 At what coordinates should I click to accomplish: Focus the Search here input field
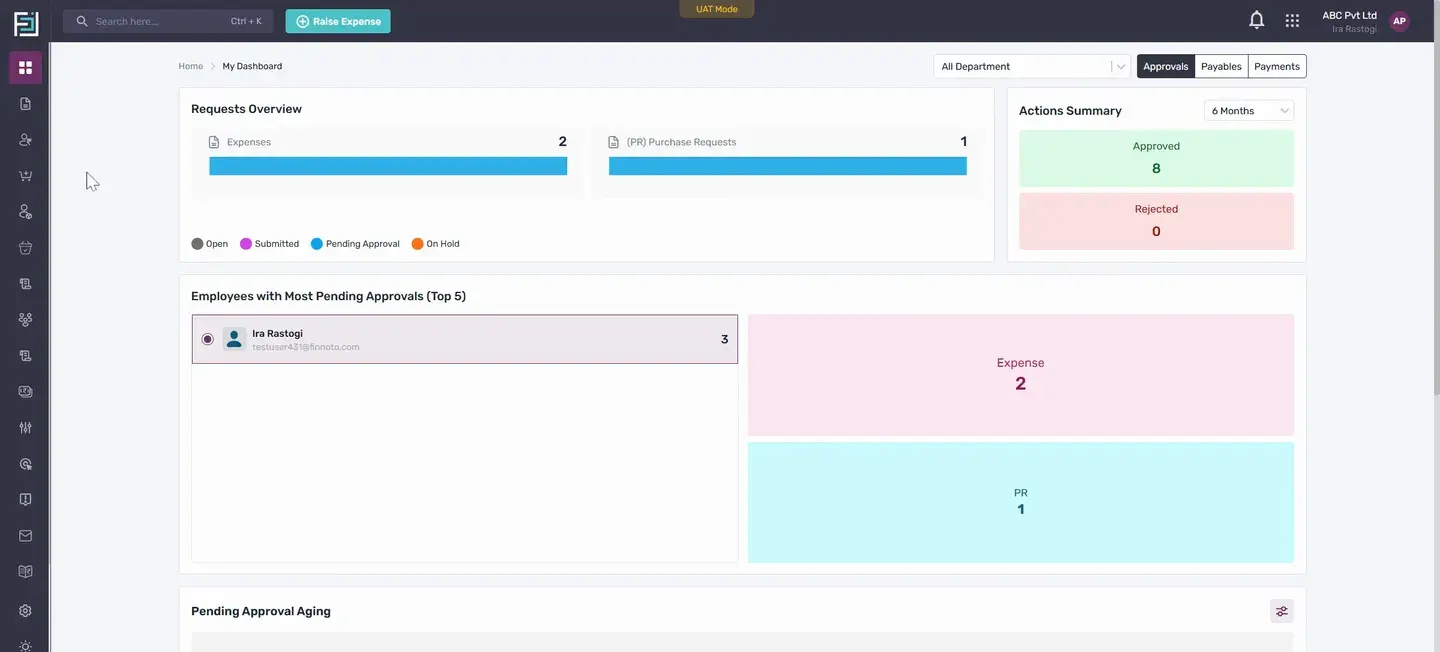[168, 21]
